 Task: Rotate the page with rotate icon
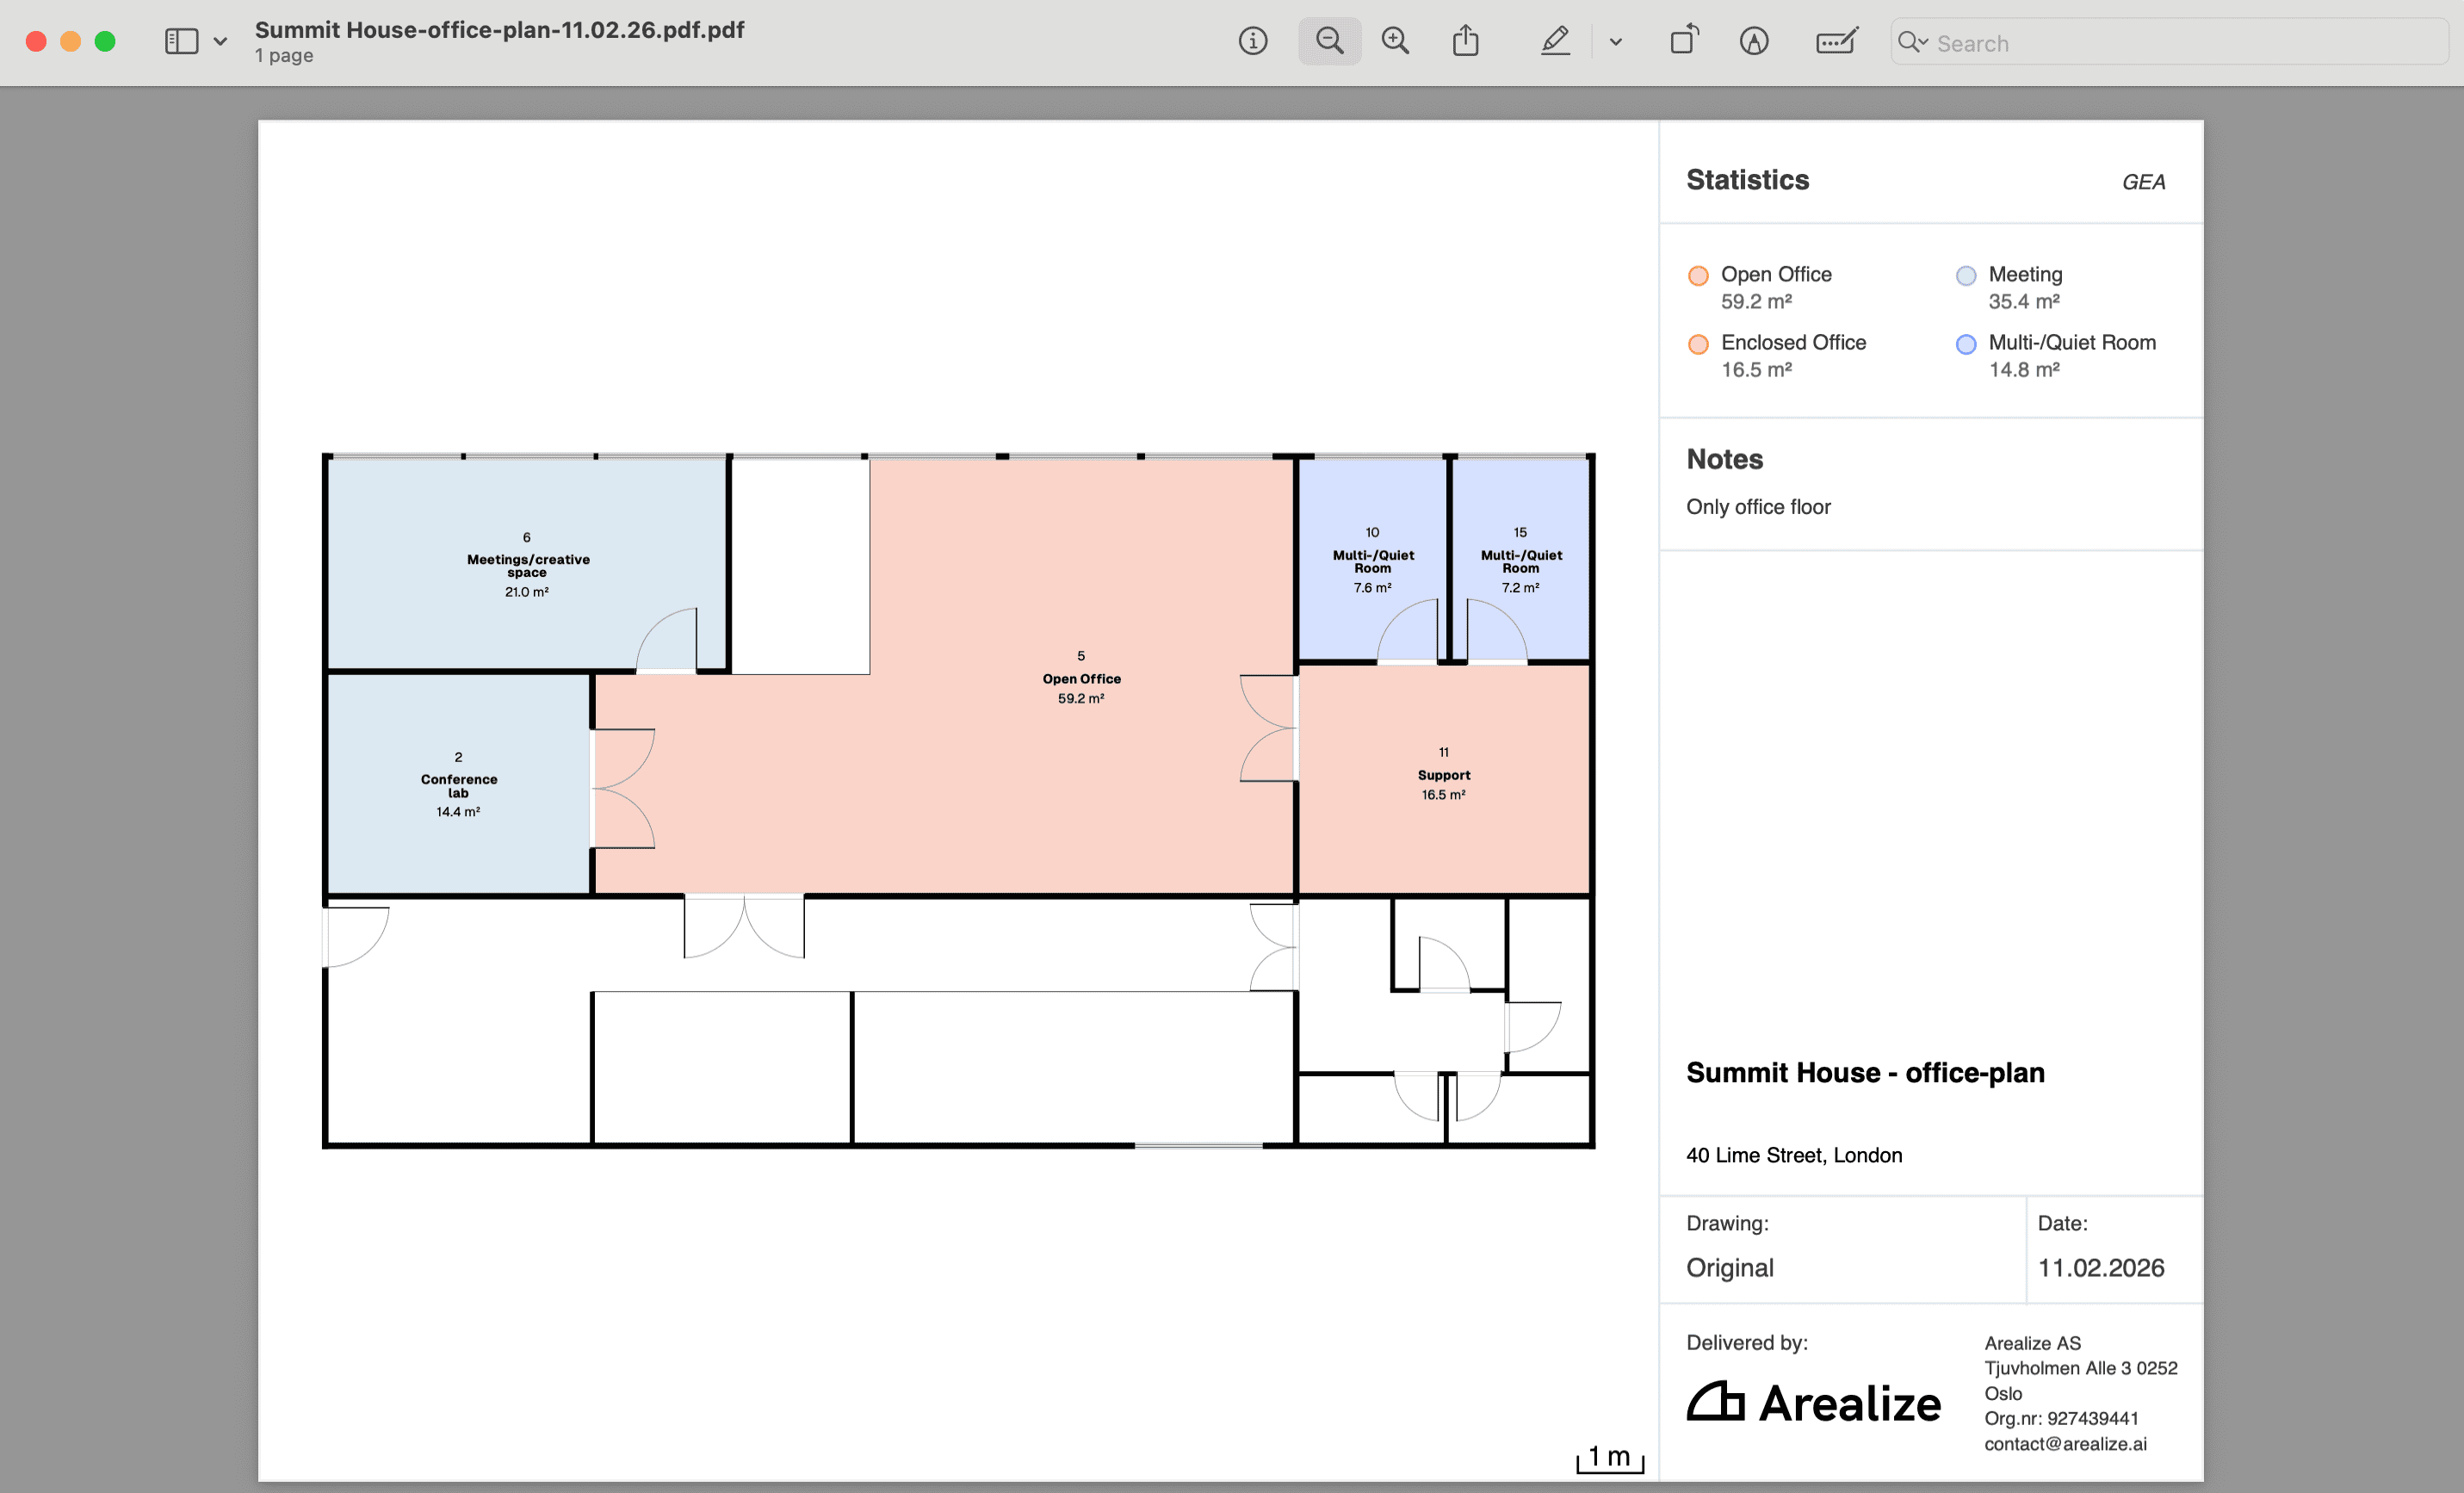tap(1684, 40)
